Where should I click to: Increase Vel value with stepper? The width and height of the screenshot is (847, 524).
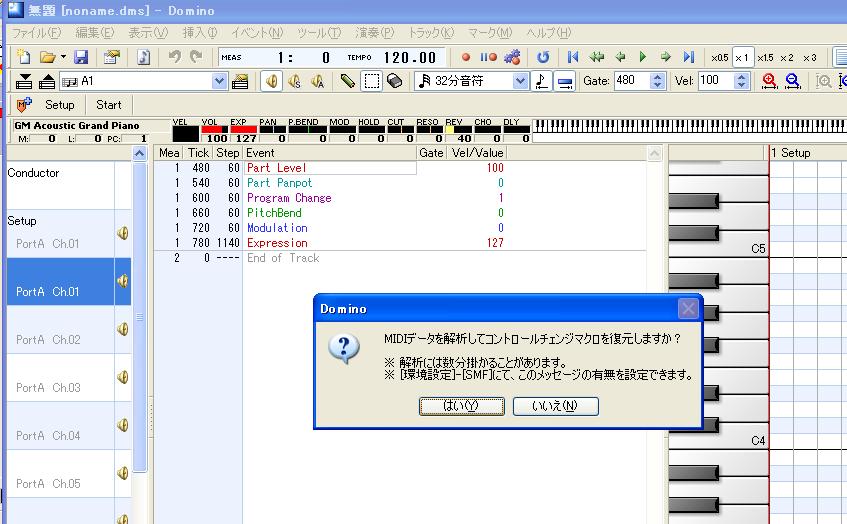(x=742, y=77)
